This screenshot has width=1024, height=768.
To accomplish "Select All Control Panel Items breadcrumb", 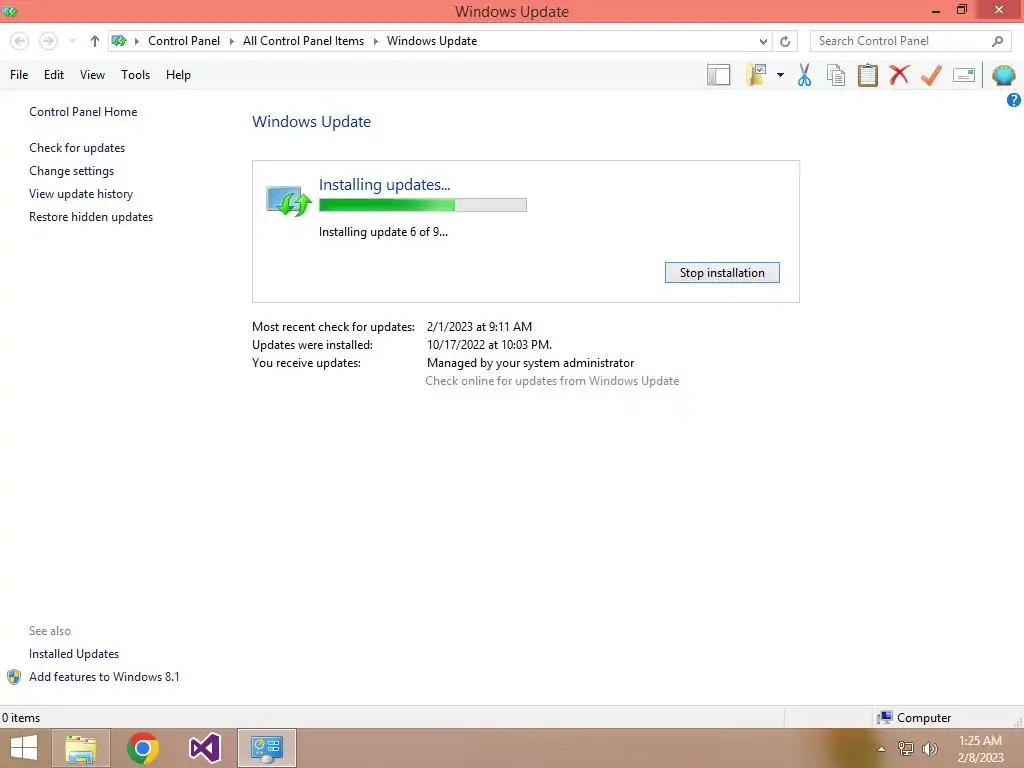I will [304, 40].
